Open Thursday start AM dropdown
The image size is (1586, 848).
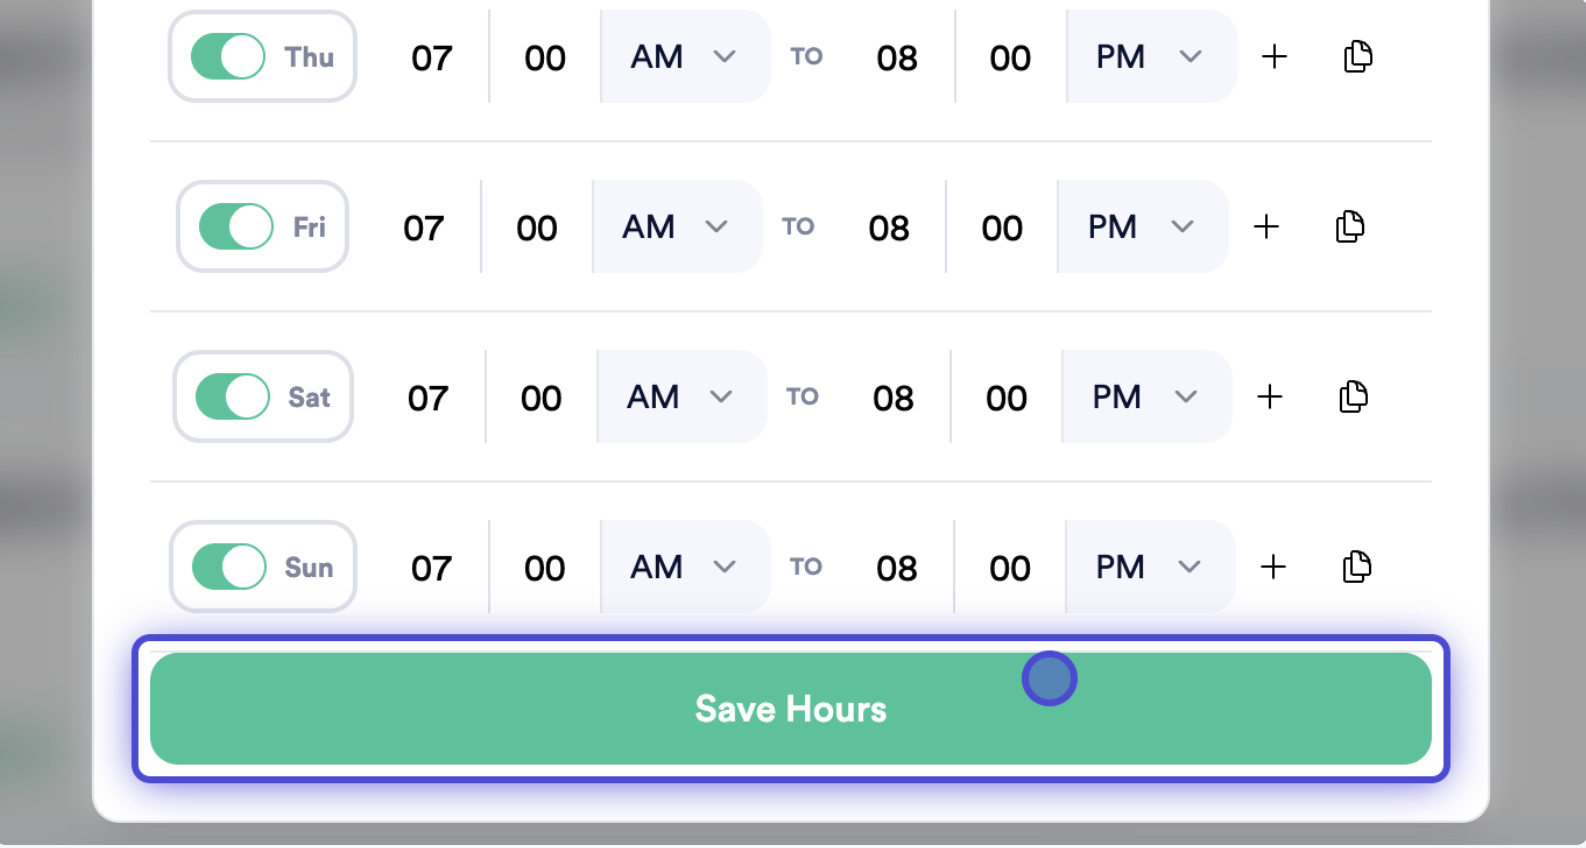685,57
